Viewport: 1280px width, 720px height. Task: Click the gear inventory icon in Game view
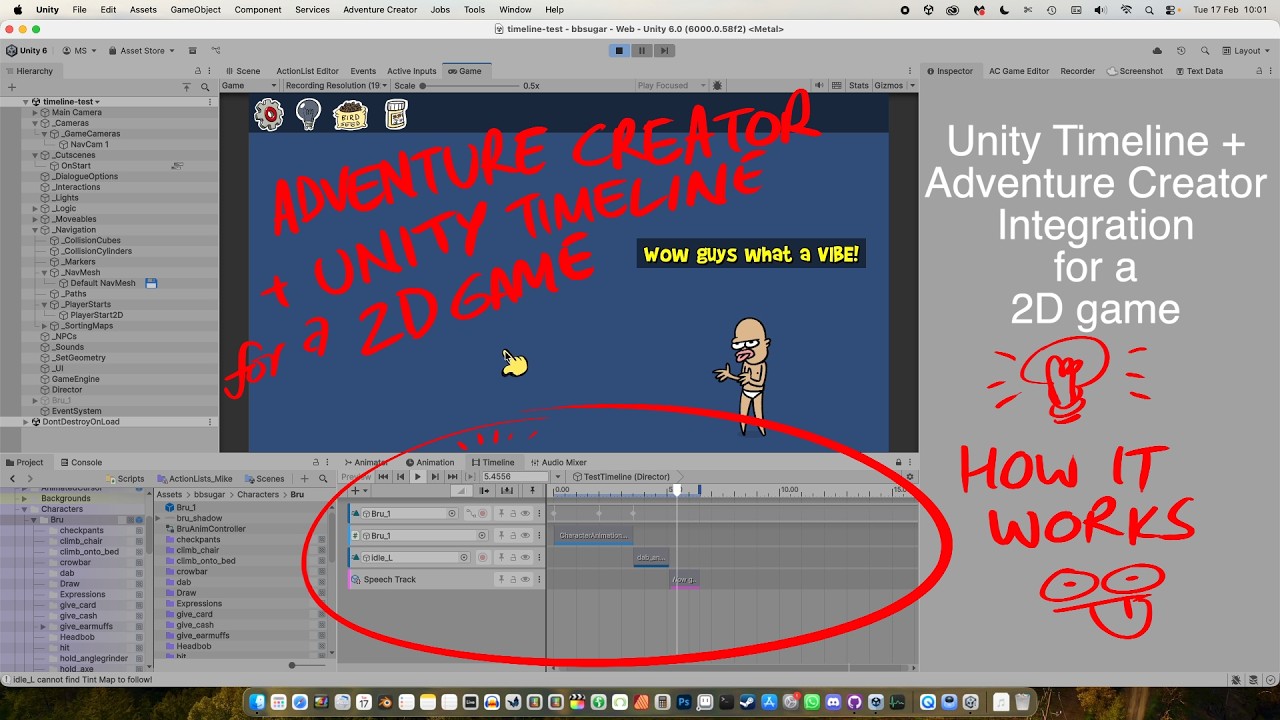pyautogui.click(x=269, y=115)
